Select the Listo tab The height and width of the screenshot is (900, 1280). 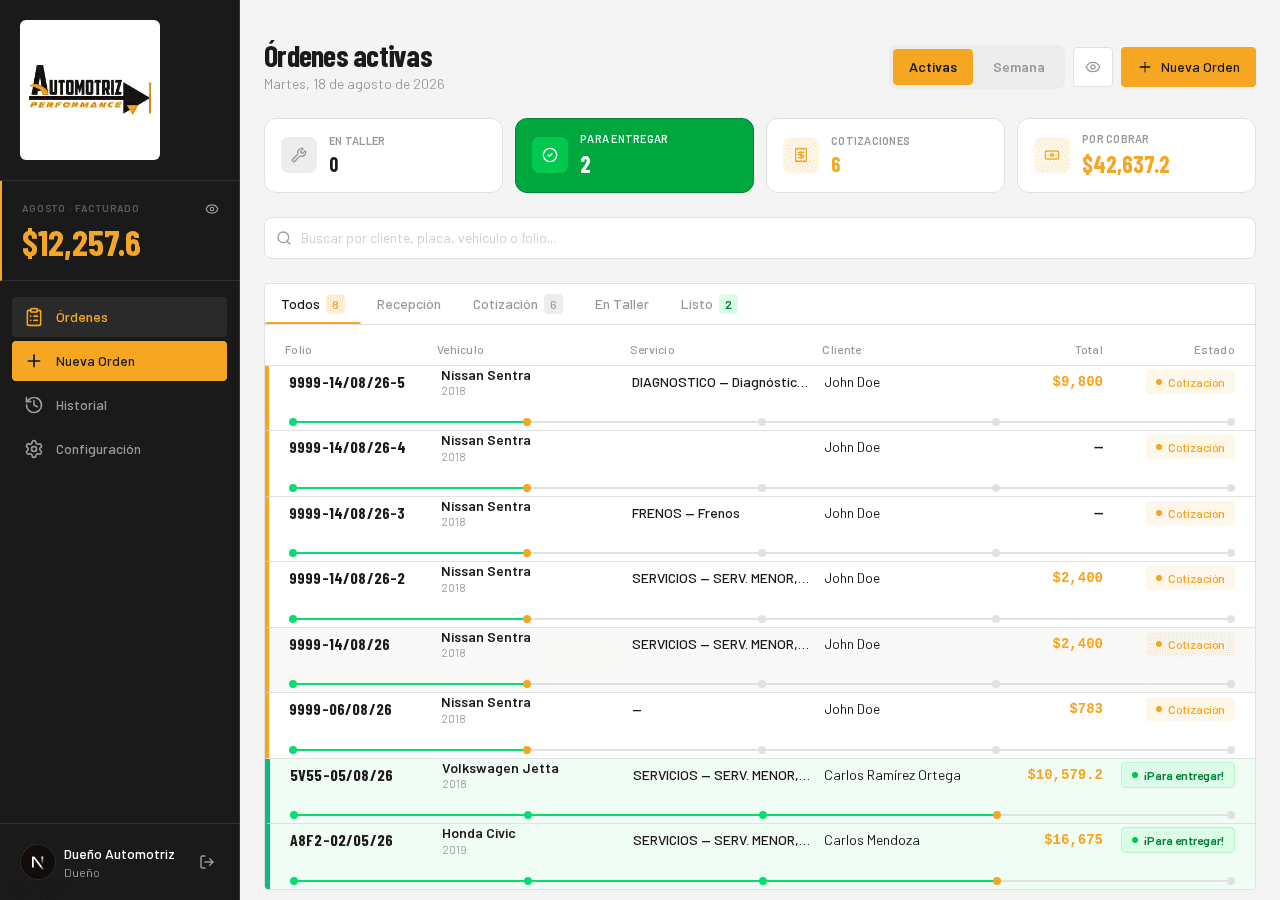pyautogui.click(x=709, y=304)
